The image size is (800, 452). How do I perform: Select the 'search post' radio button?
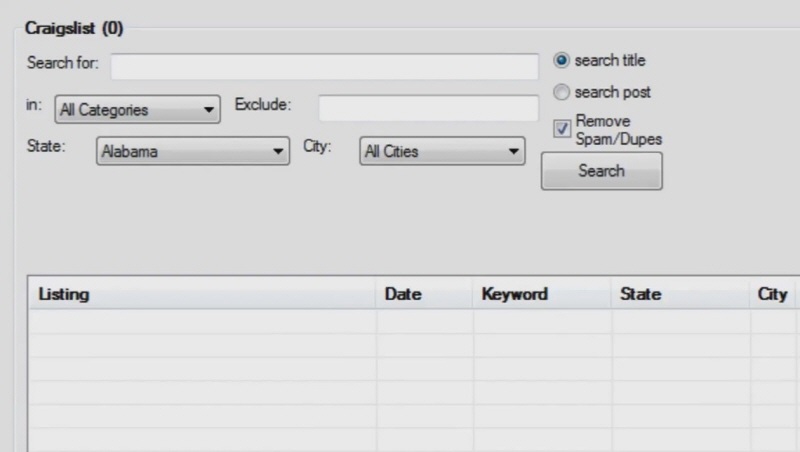click(561, 92)
